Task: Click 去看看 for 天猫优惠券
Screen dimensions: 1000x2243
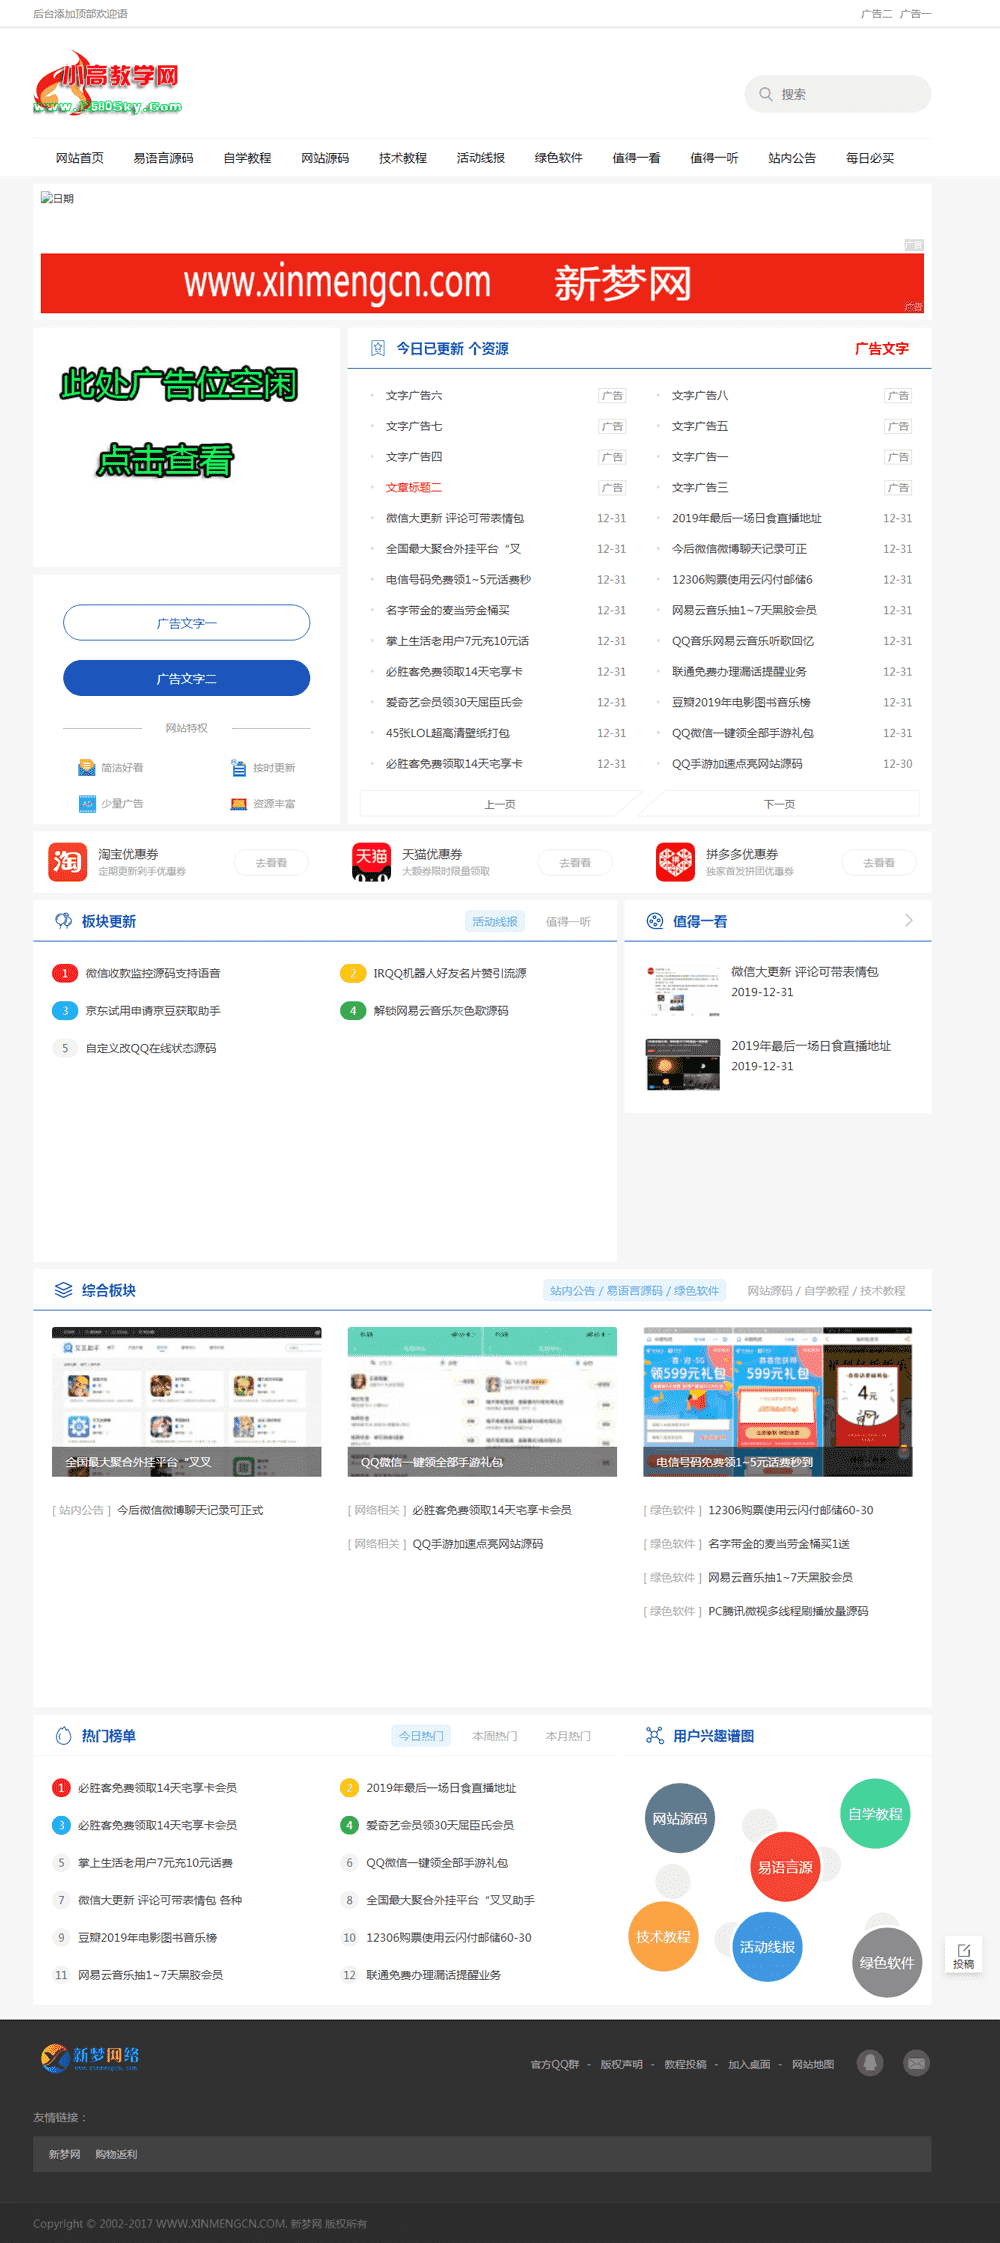Action: [x=575, y=862]
